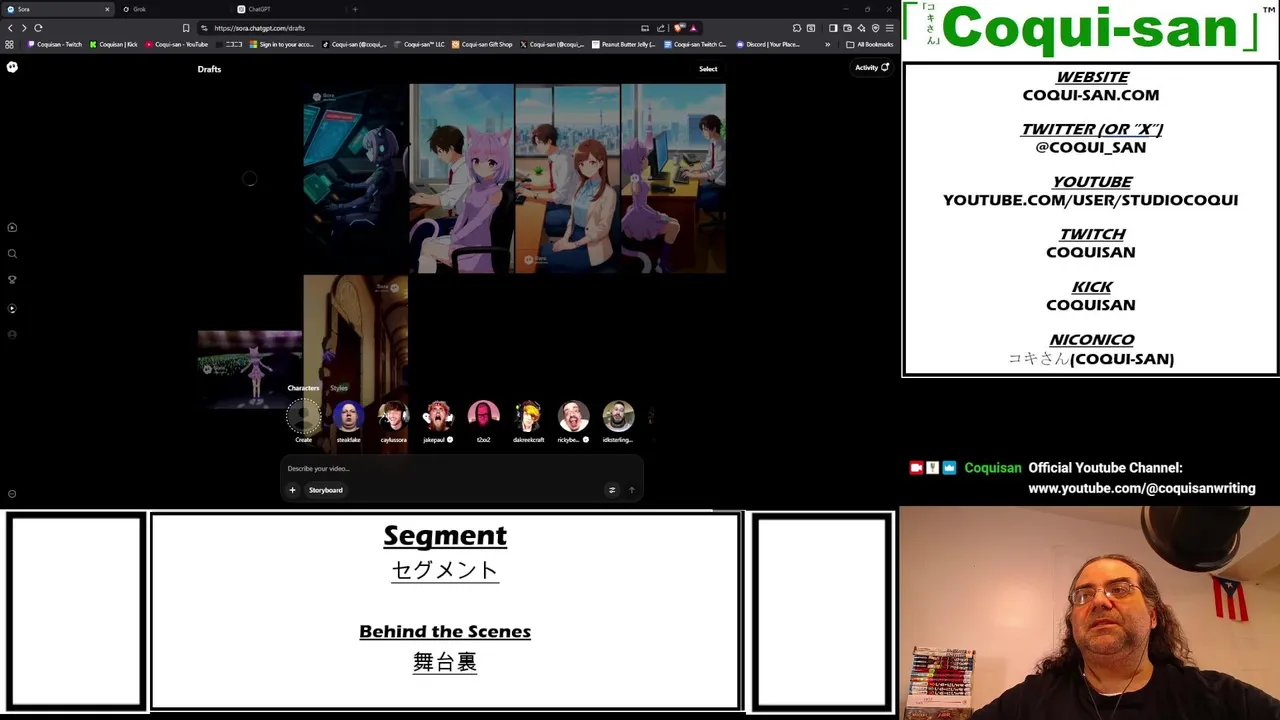Open the draft of catgirl on concert stage
The height and width of the screenshot is (720, 1280).
tap(250, 368)
